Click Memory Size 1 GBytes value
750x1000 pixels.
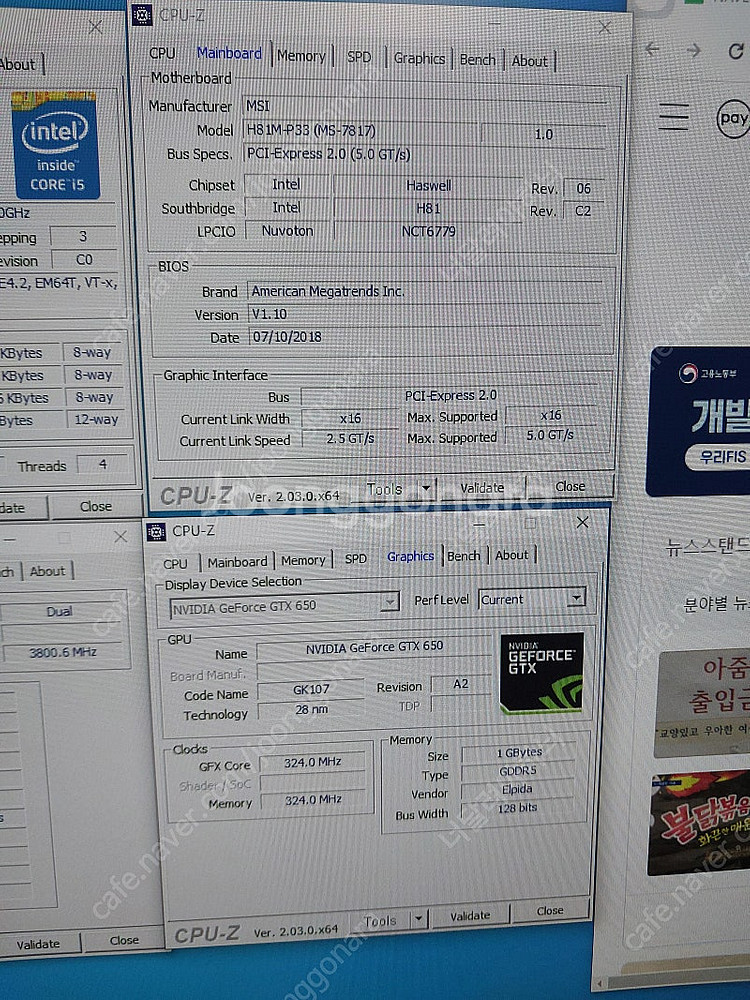[518, 753]
